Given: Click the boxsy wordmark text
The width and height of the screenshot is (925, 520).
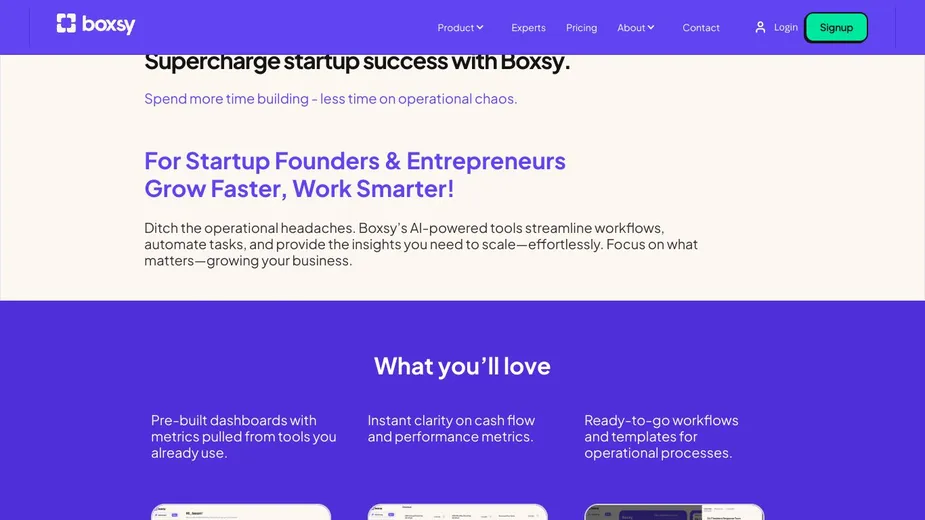Looking at the screenshot, I should [109, 25].
